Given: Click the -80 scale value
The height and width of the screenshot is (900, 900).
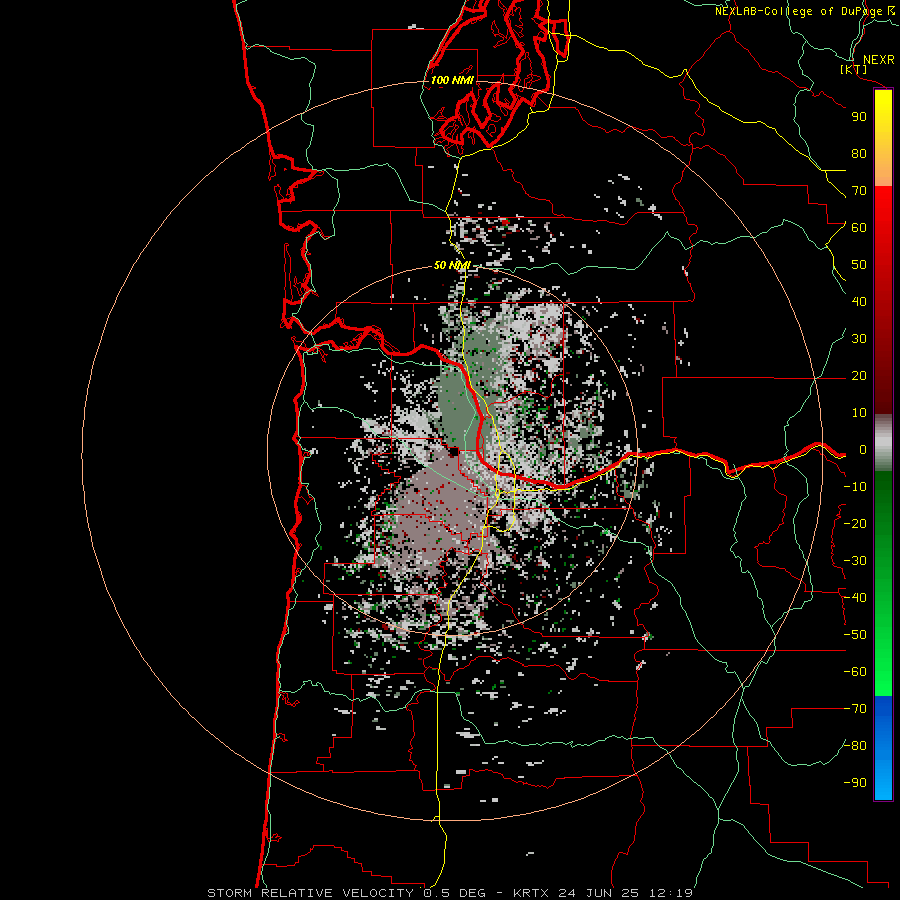Looking at the screenshot, I should pyautogui.click(x=855, y=746).
